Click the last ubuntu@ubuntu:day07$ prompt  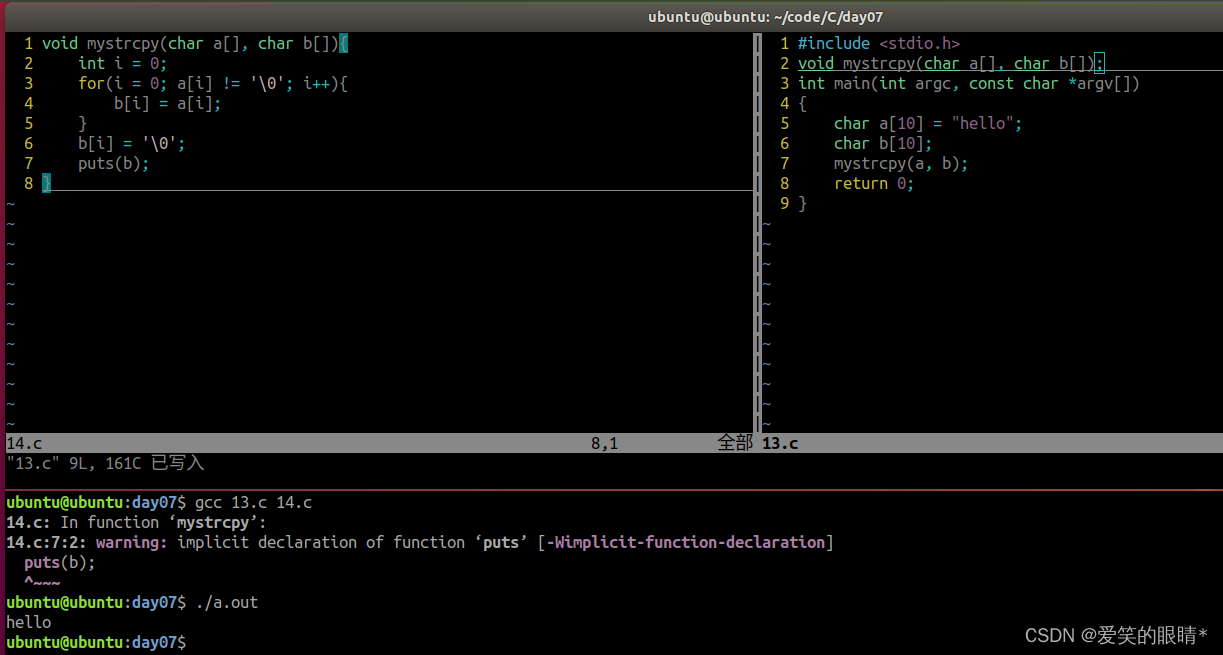click(x=95, y=642)
